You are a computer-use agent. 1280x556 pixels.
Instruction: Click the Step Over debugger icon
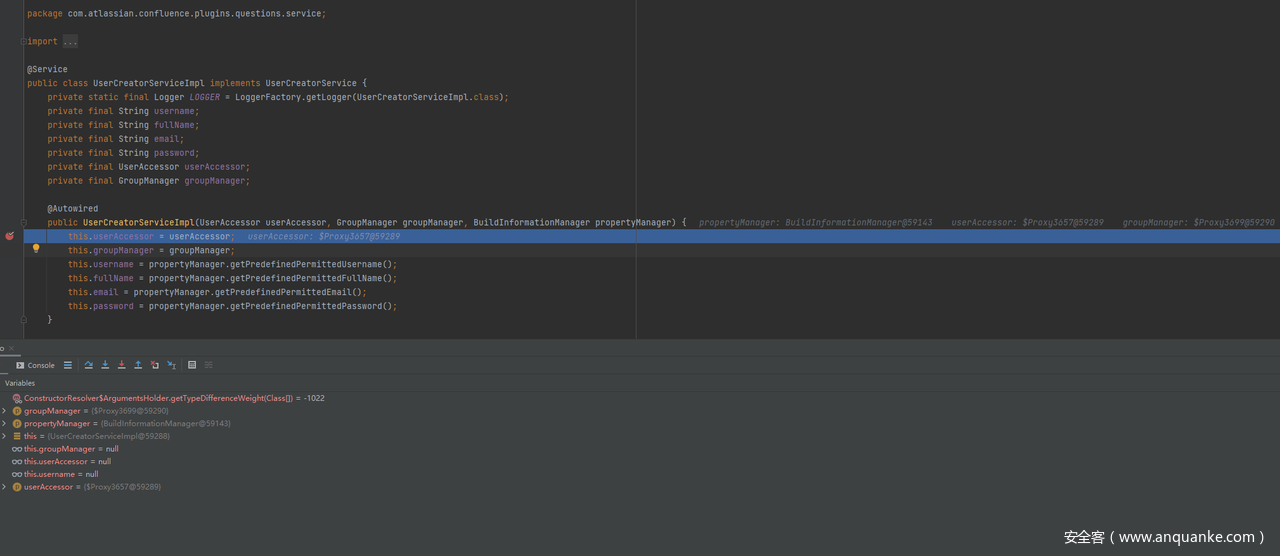(x=88, y=365)
